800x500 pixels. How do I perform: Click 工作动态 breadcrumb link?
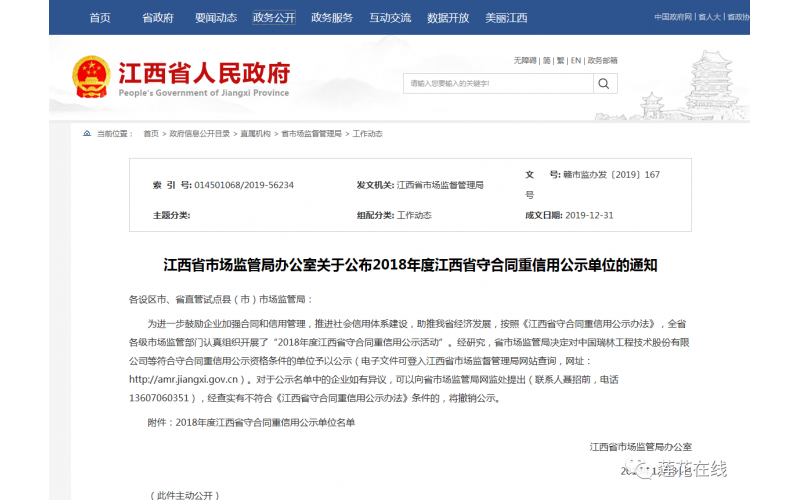pyautogui.click(x=367, y=134)
